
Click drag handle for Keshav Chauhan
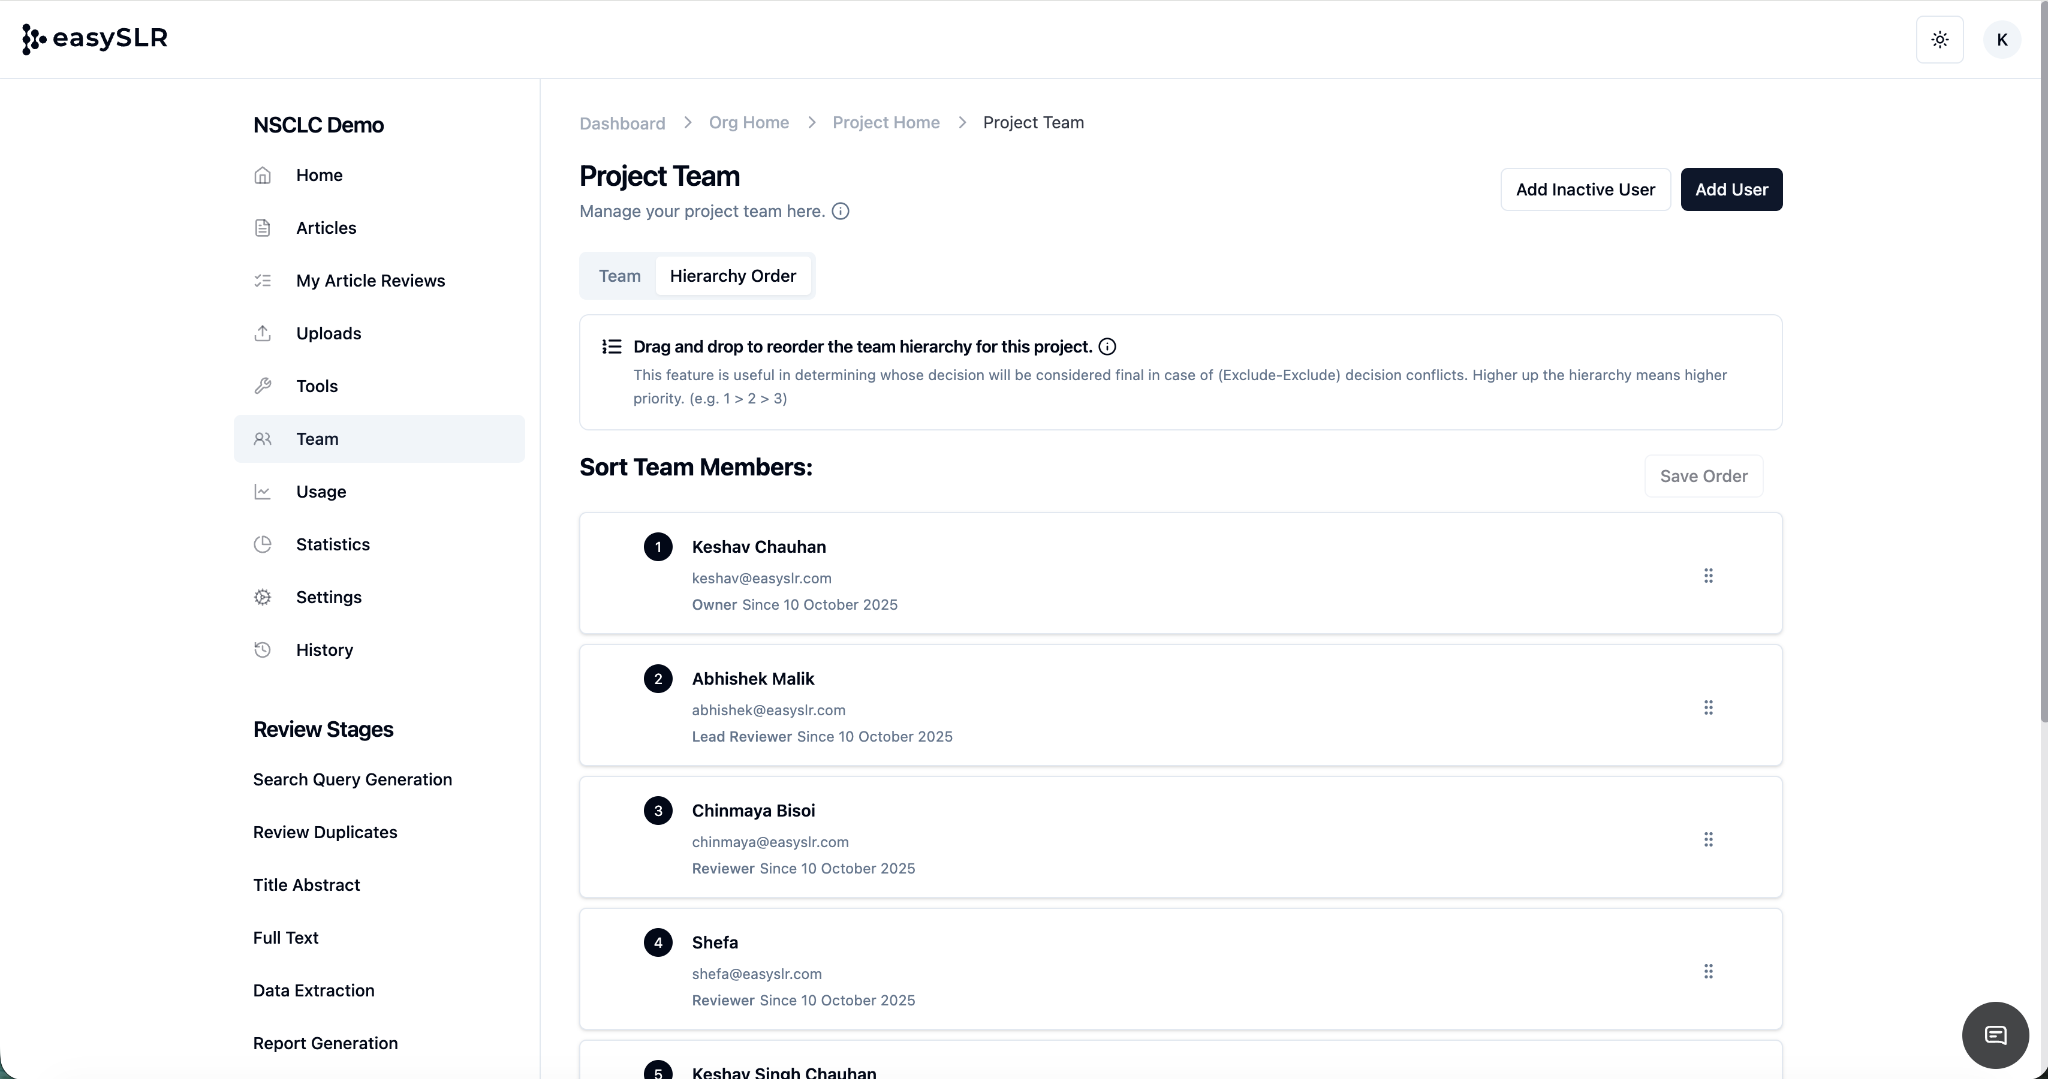(1708, 576)
